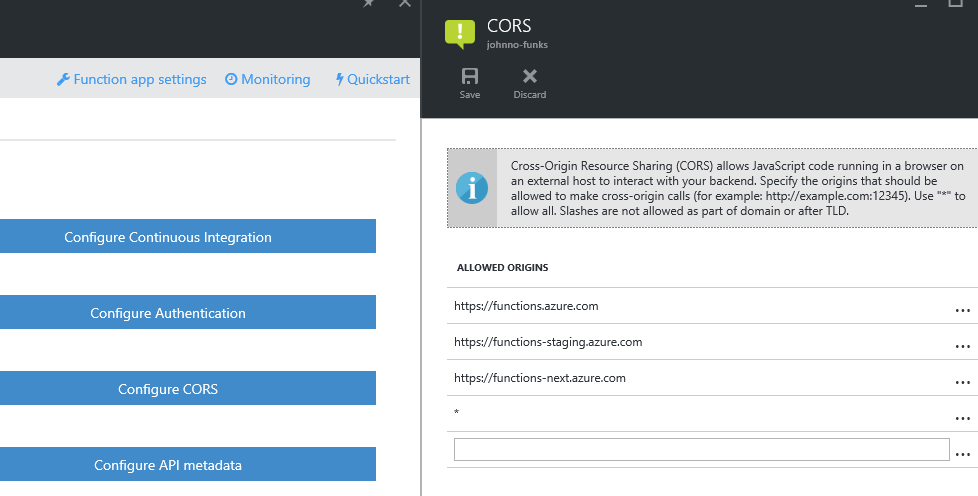Viewport: 978px width, 496px height.
Task: Open ellipsis menu for functions-next.azure.com origin
Action: [x=962, y=382]
